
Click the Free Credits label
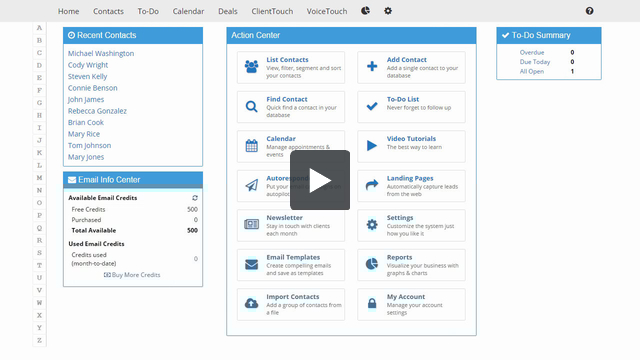(x=88, y=209)
